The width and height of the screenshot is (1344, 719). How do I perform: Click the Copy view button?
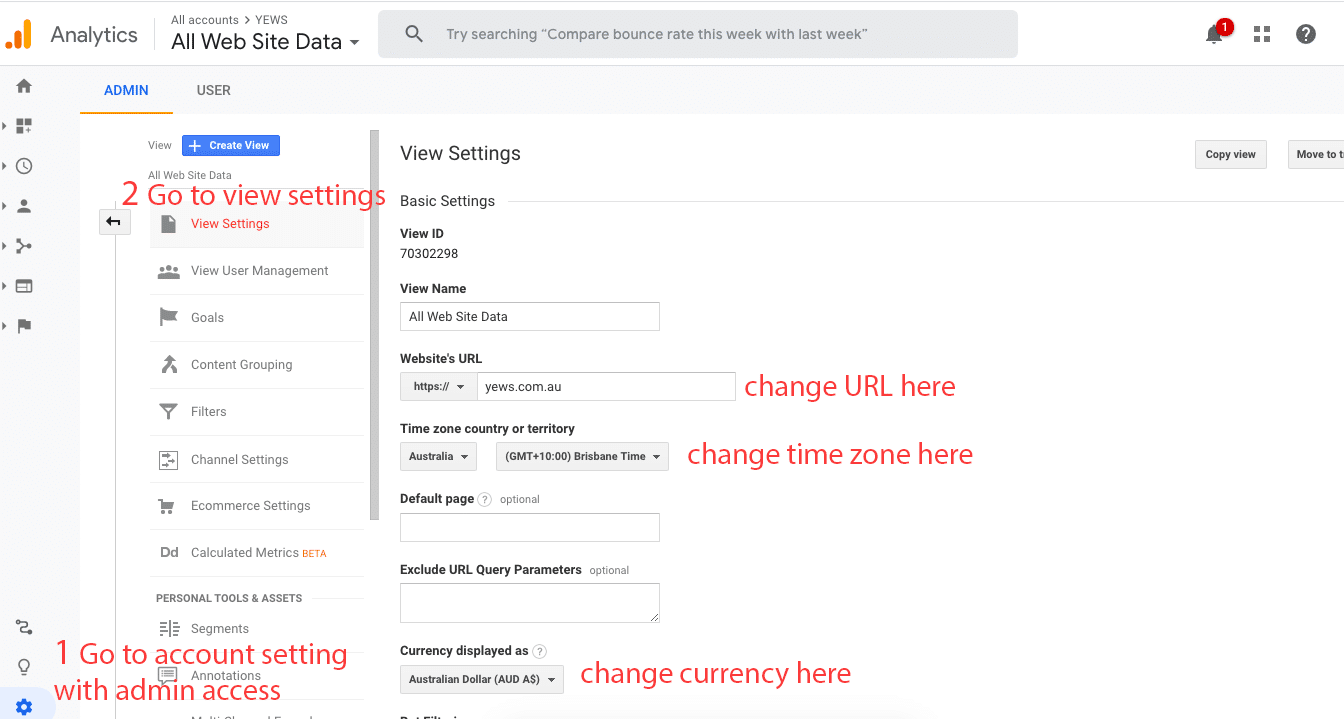coord(1230,154)
